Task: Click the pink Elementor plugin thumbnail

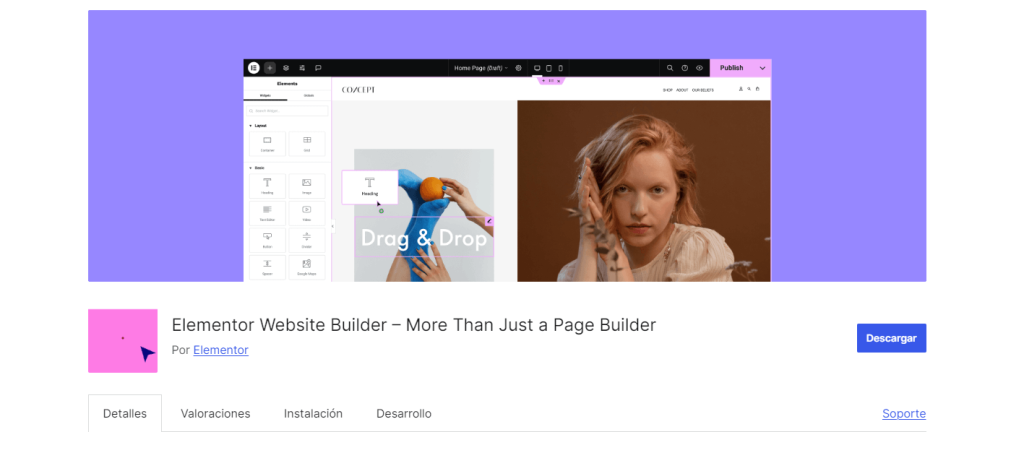Action: point(123,341)
